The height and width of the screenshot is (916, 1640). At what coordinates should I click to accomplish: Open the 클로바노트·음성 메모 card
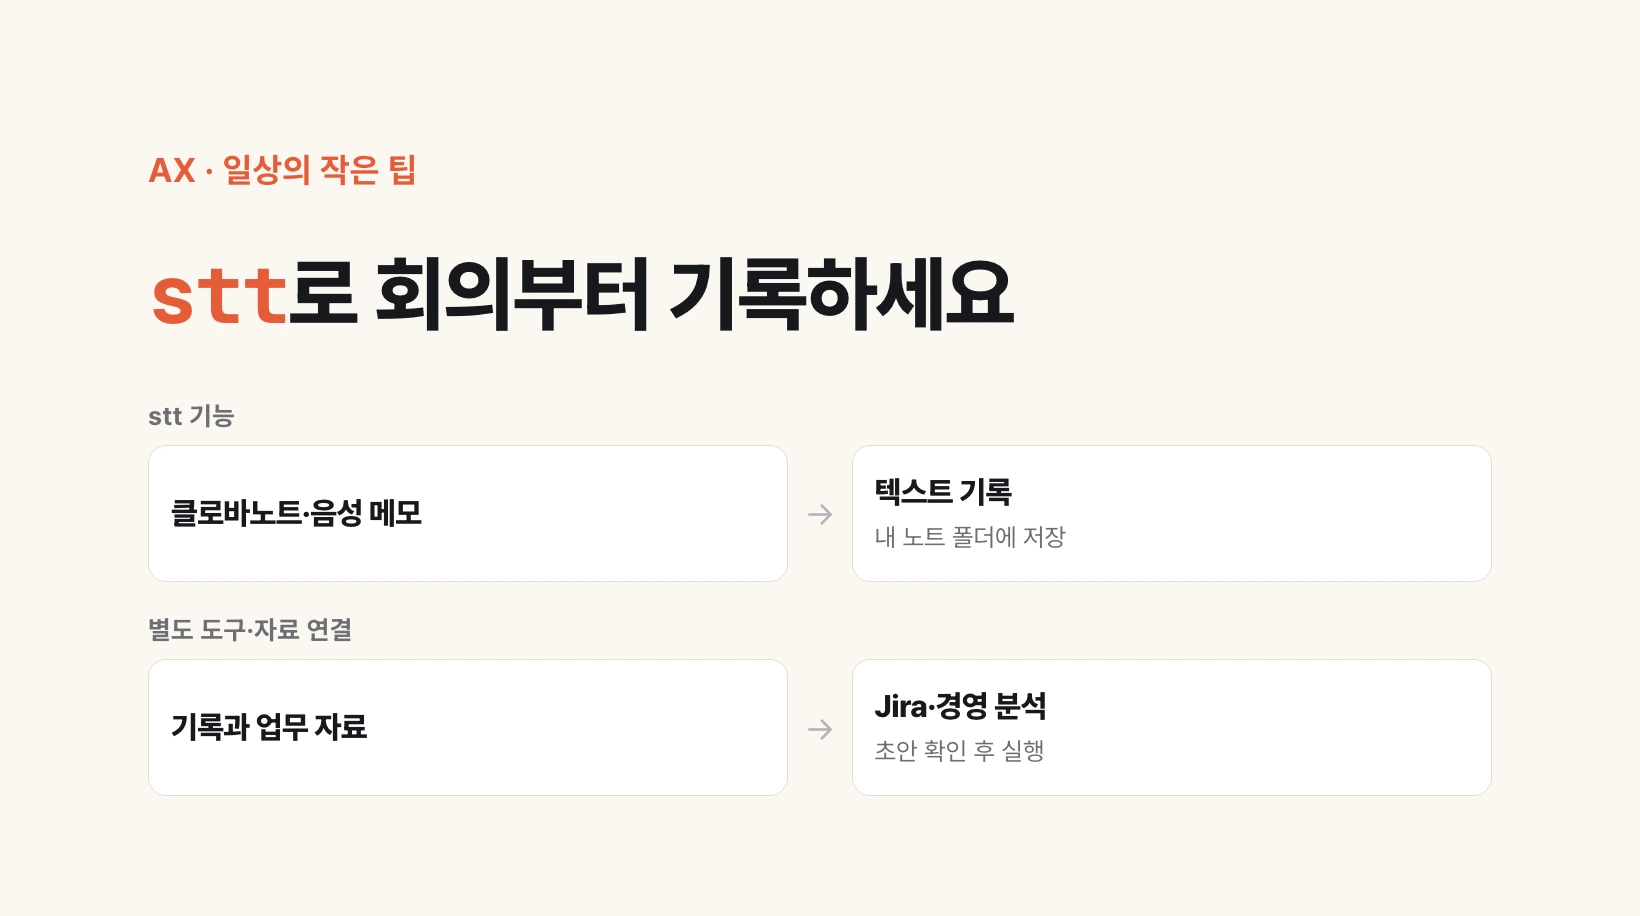point(468,514)
